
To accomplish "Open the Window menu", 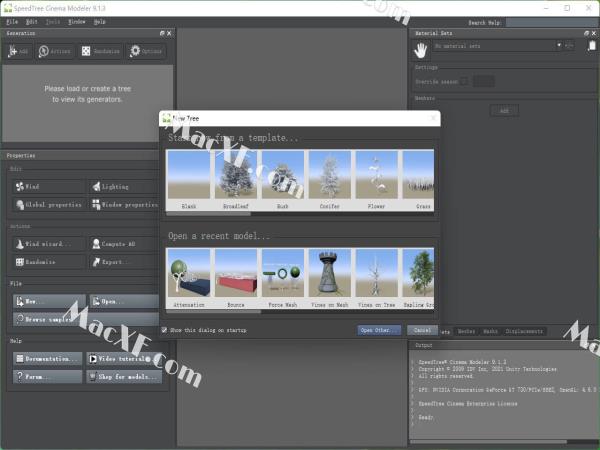I will [77, 22].
